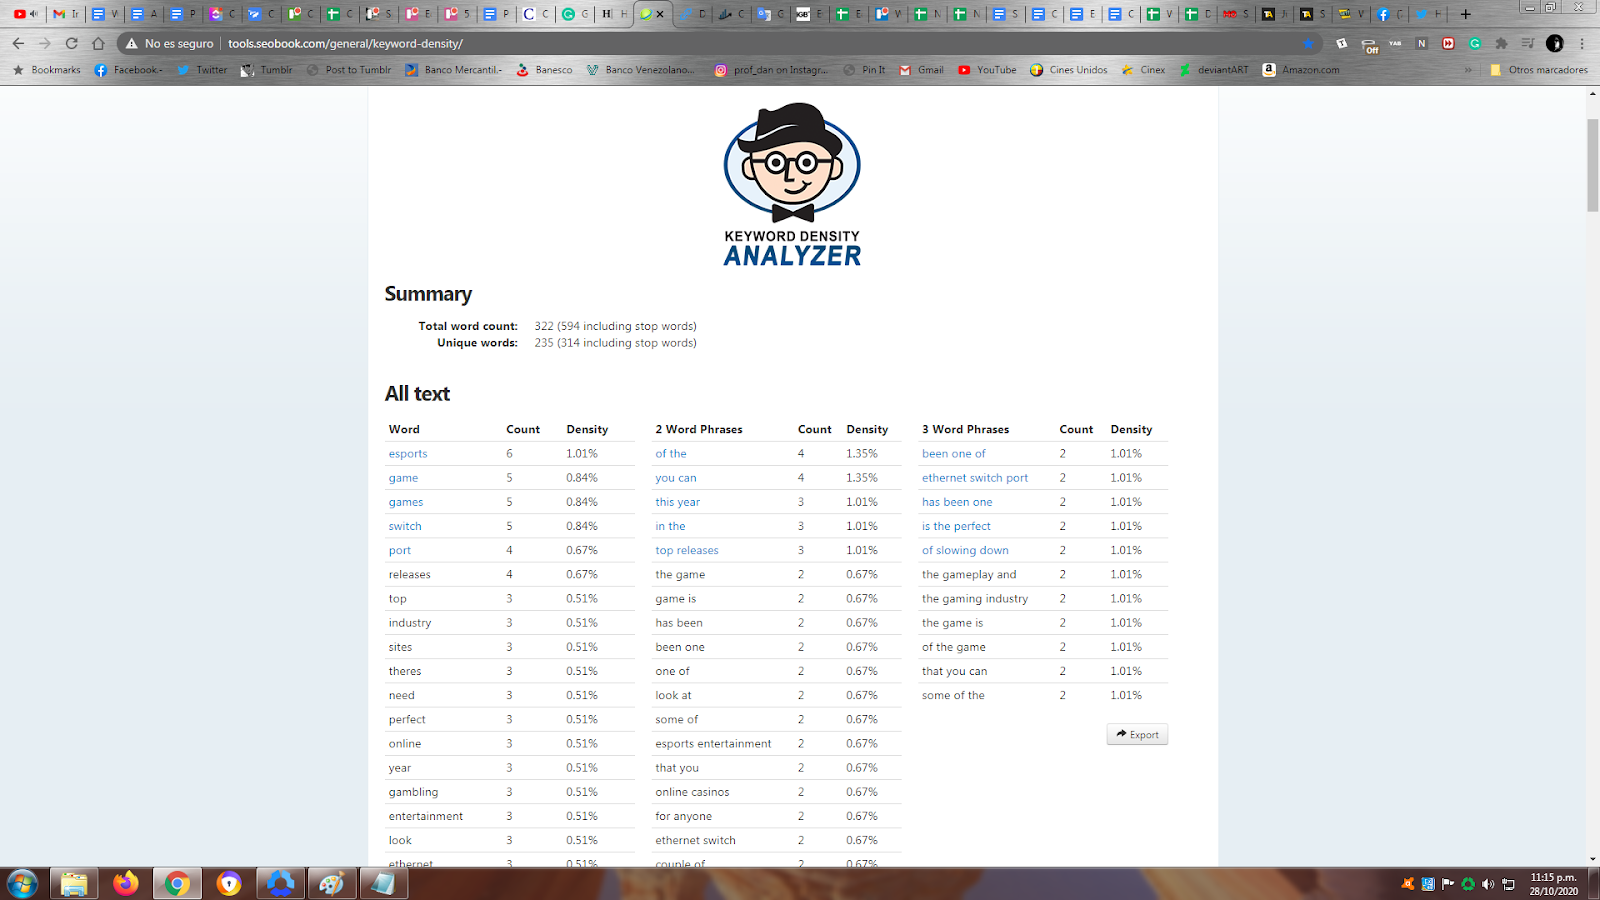Click the Off-labelled extension icon
This screenshot has width=1600, height=900.
1370,44
